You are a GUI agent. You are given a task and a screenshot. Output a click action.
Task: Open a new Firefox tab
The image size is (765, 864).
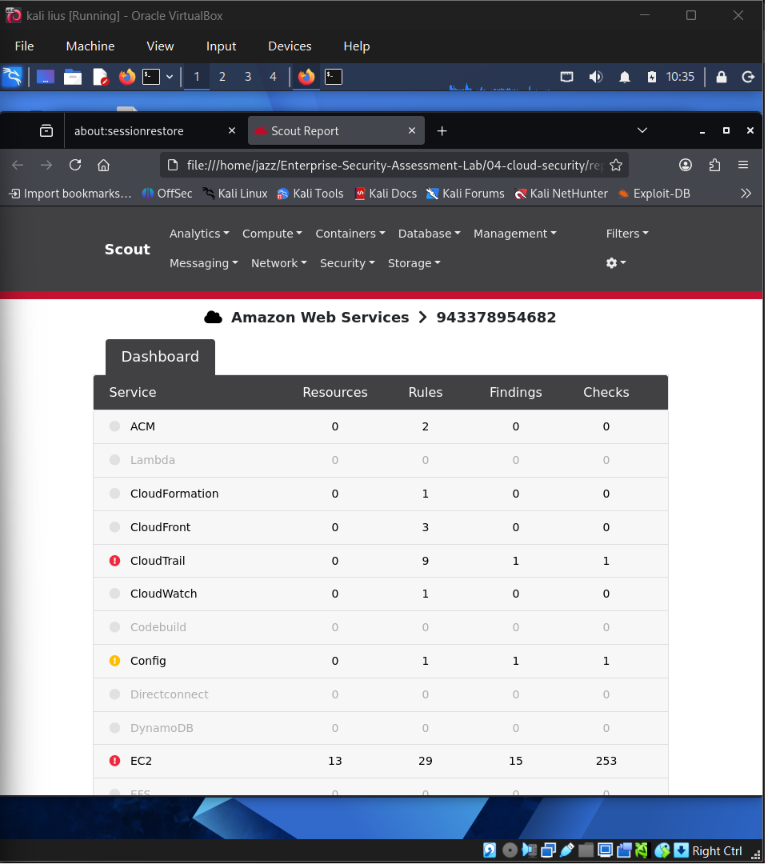[441, 131]
